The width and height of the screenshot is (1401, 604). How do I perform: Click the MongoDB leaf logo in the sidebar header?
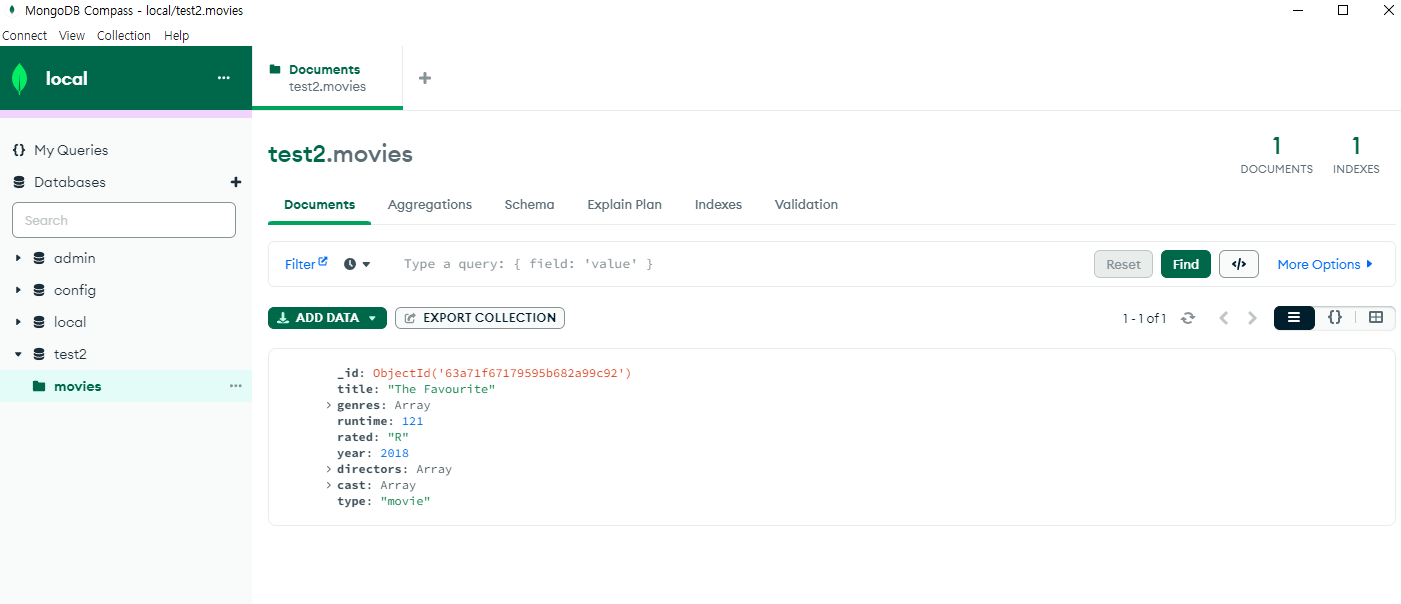coord(19,78)
